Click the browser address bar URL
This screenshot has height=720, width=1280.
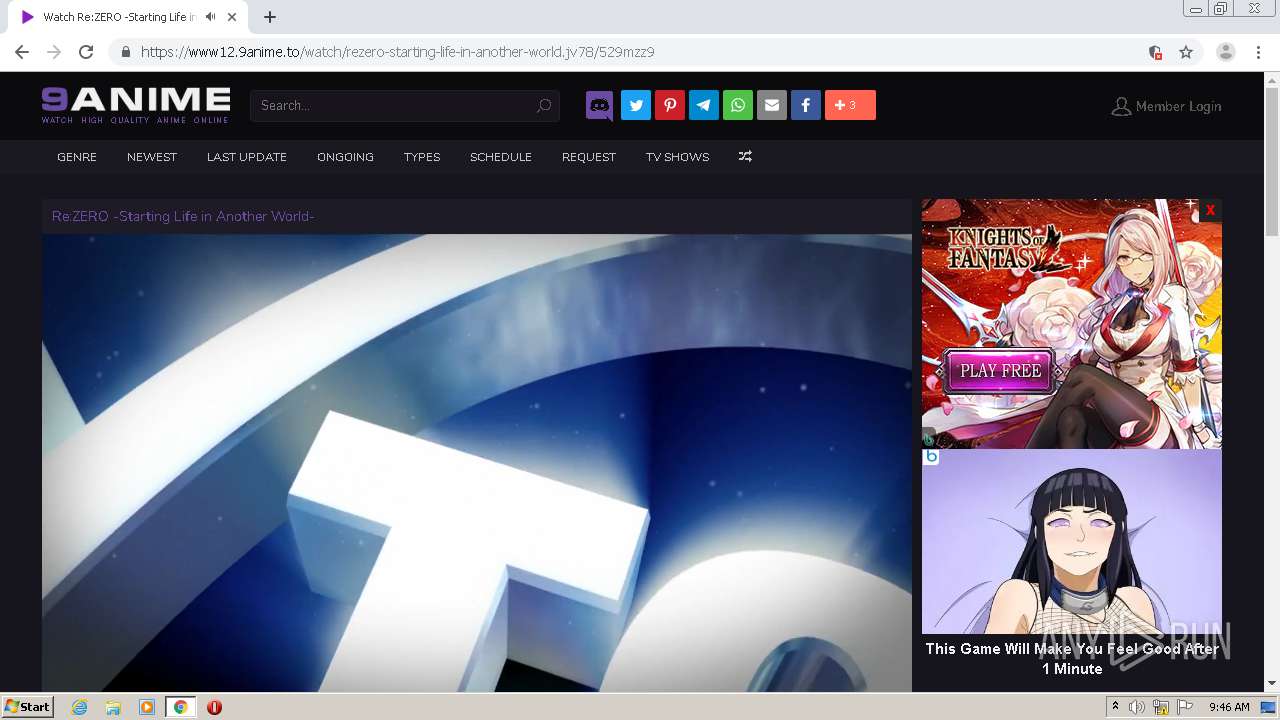(x=398, y=52)
